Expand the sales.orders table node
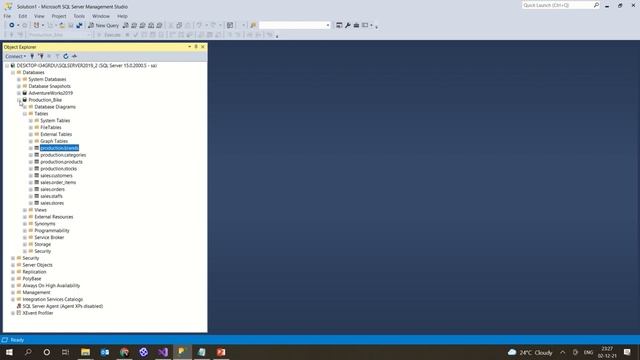 [x=31, y=189]
